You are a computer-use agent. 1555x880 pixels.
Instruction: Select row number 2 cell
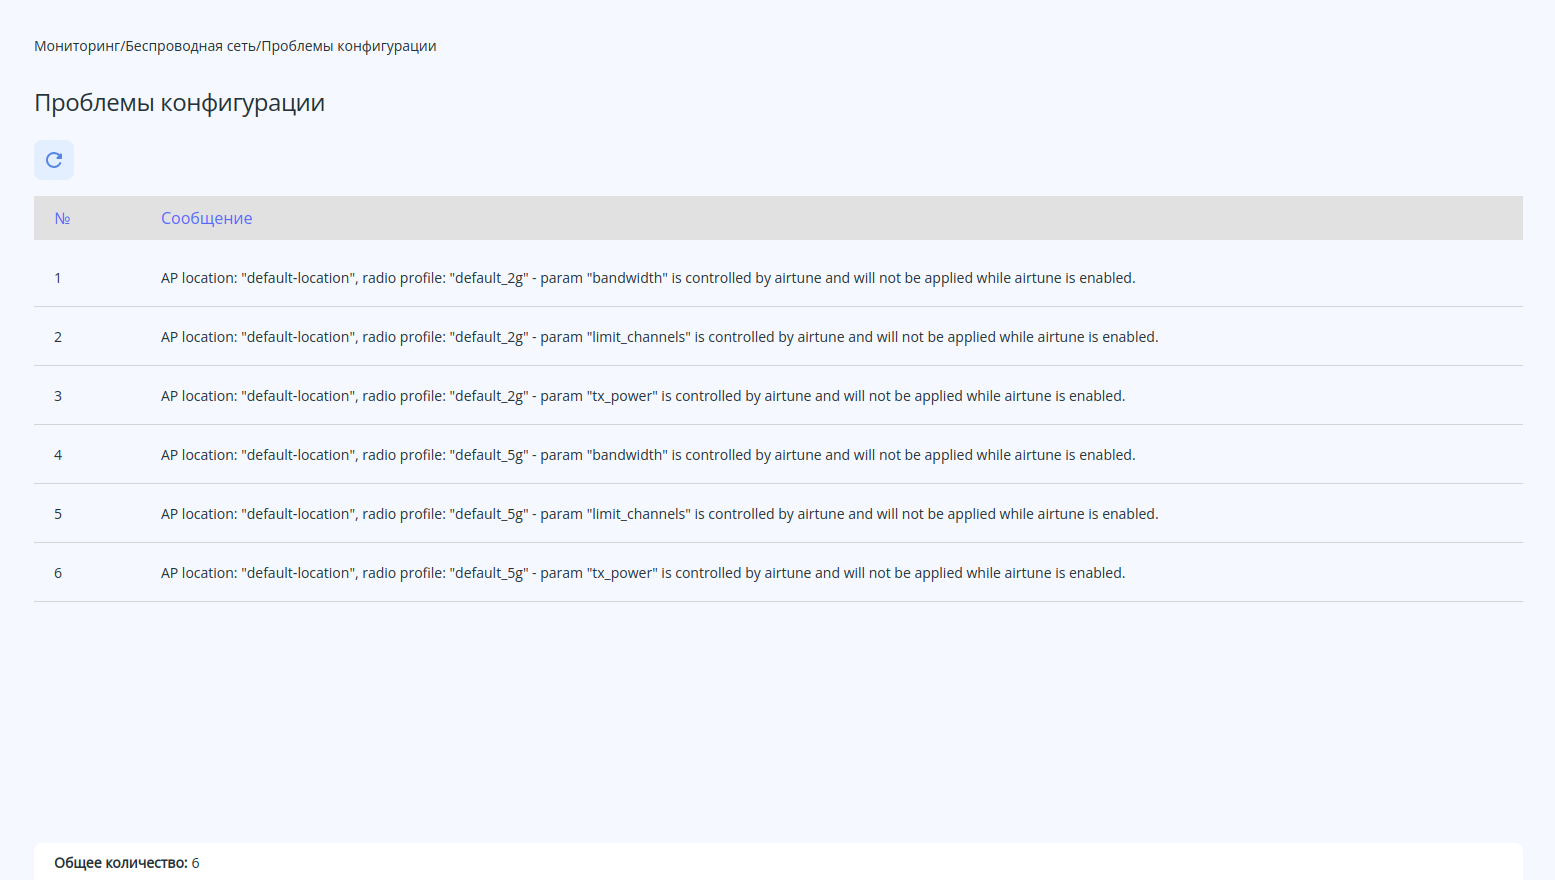pos(58,337)
